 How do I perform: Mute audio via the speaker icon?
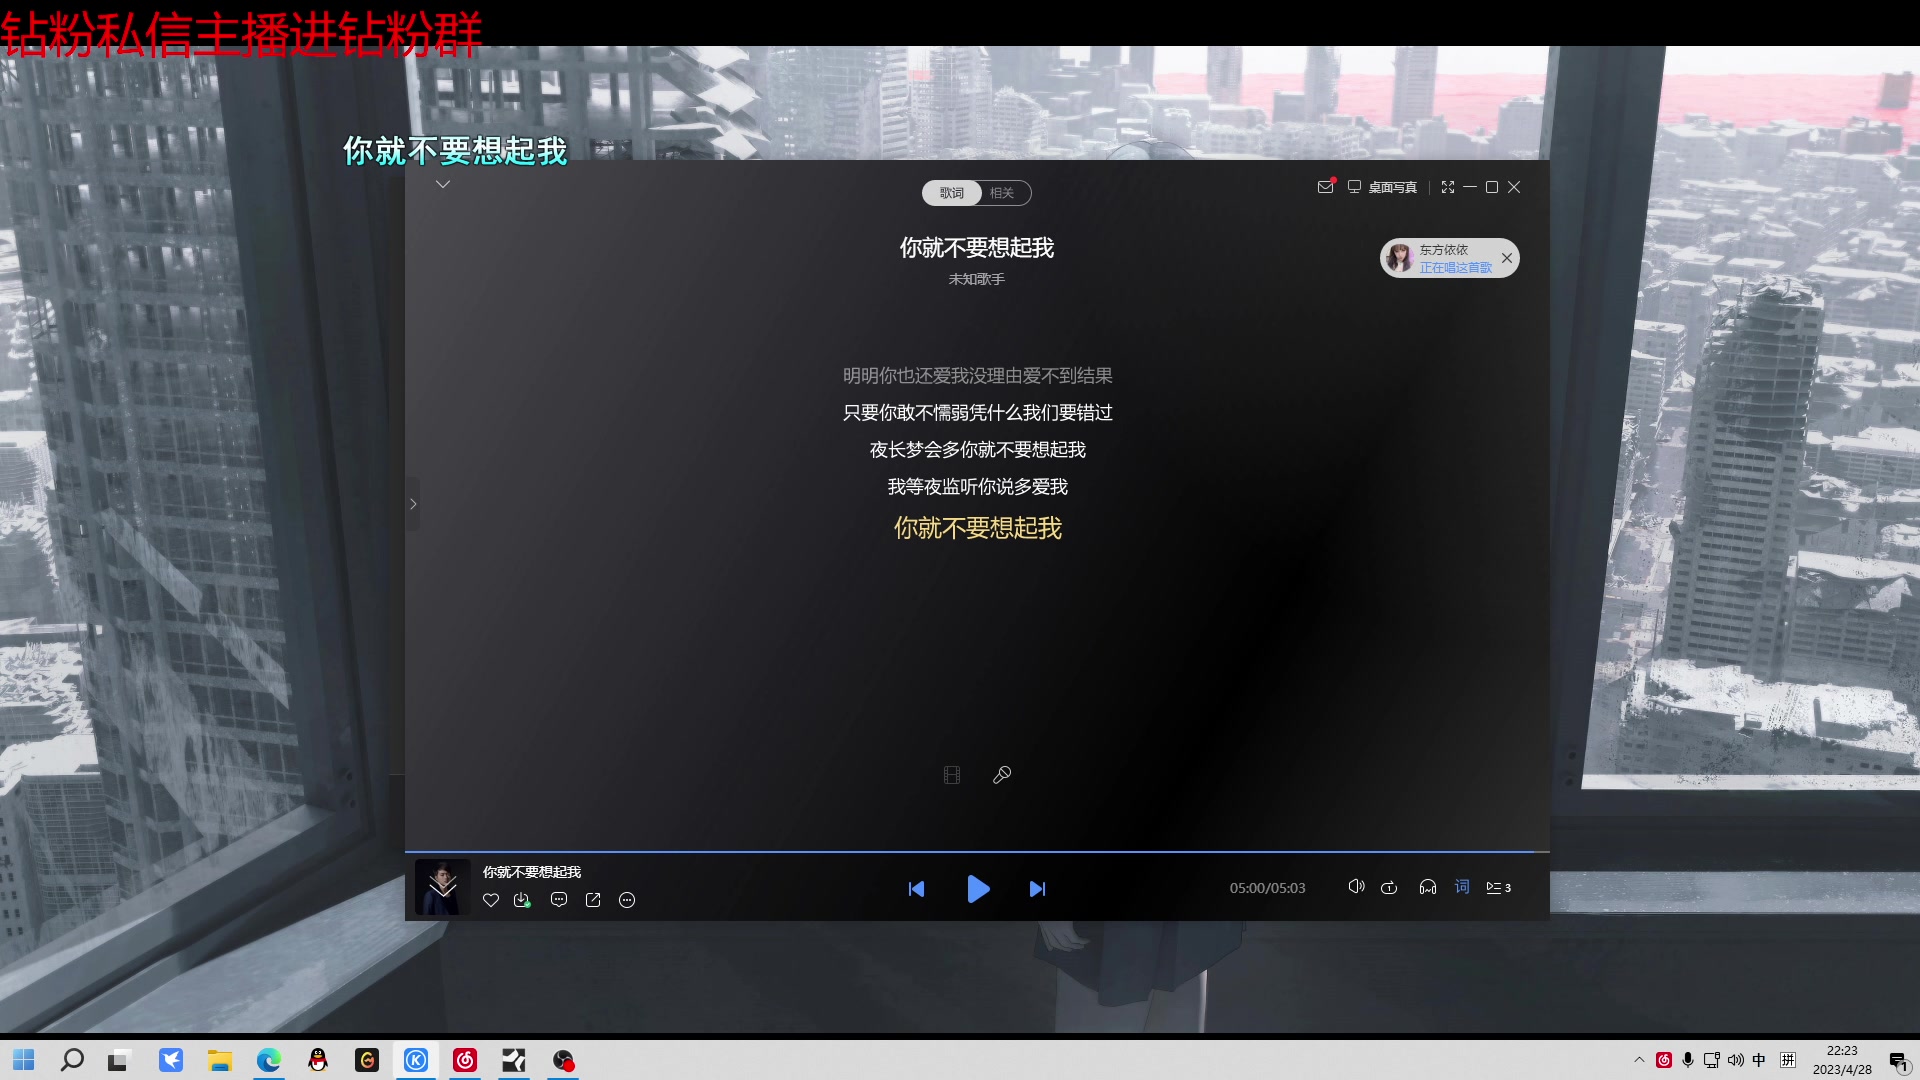(x=1356, y=886)
